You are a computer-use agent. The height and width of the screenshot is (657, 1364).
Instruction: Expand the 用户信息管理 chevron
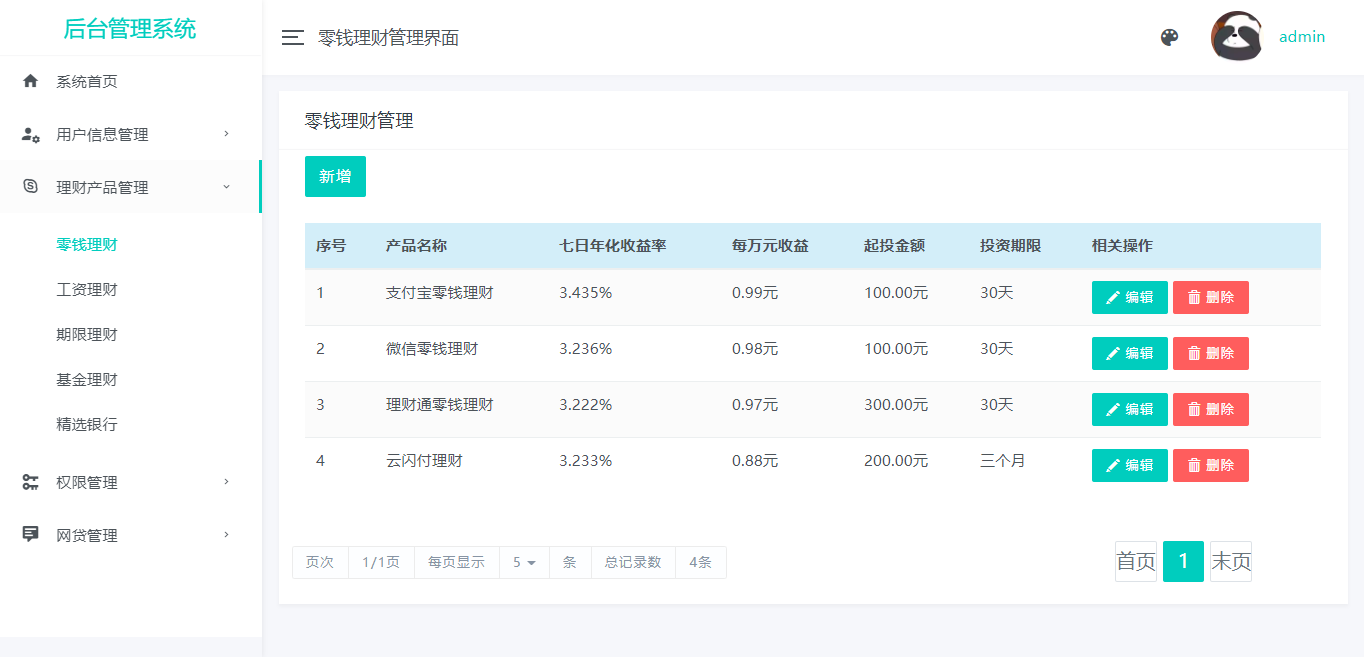click(227, 133)
